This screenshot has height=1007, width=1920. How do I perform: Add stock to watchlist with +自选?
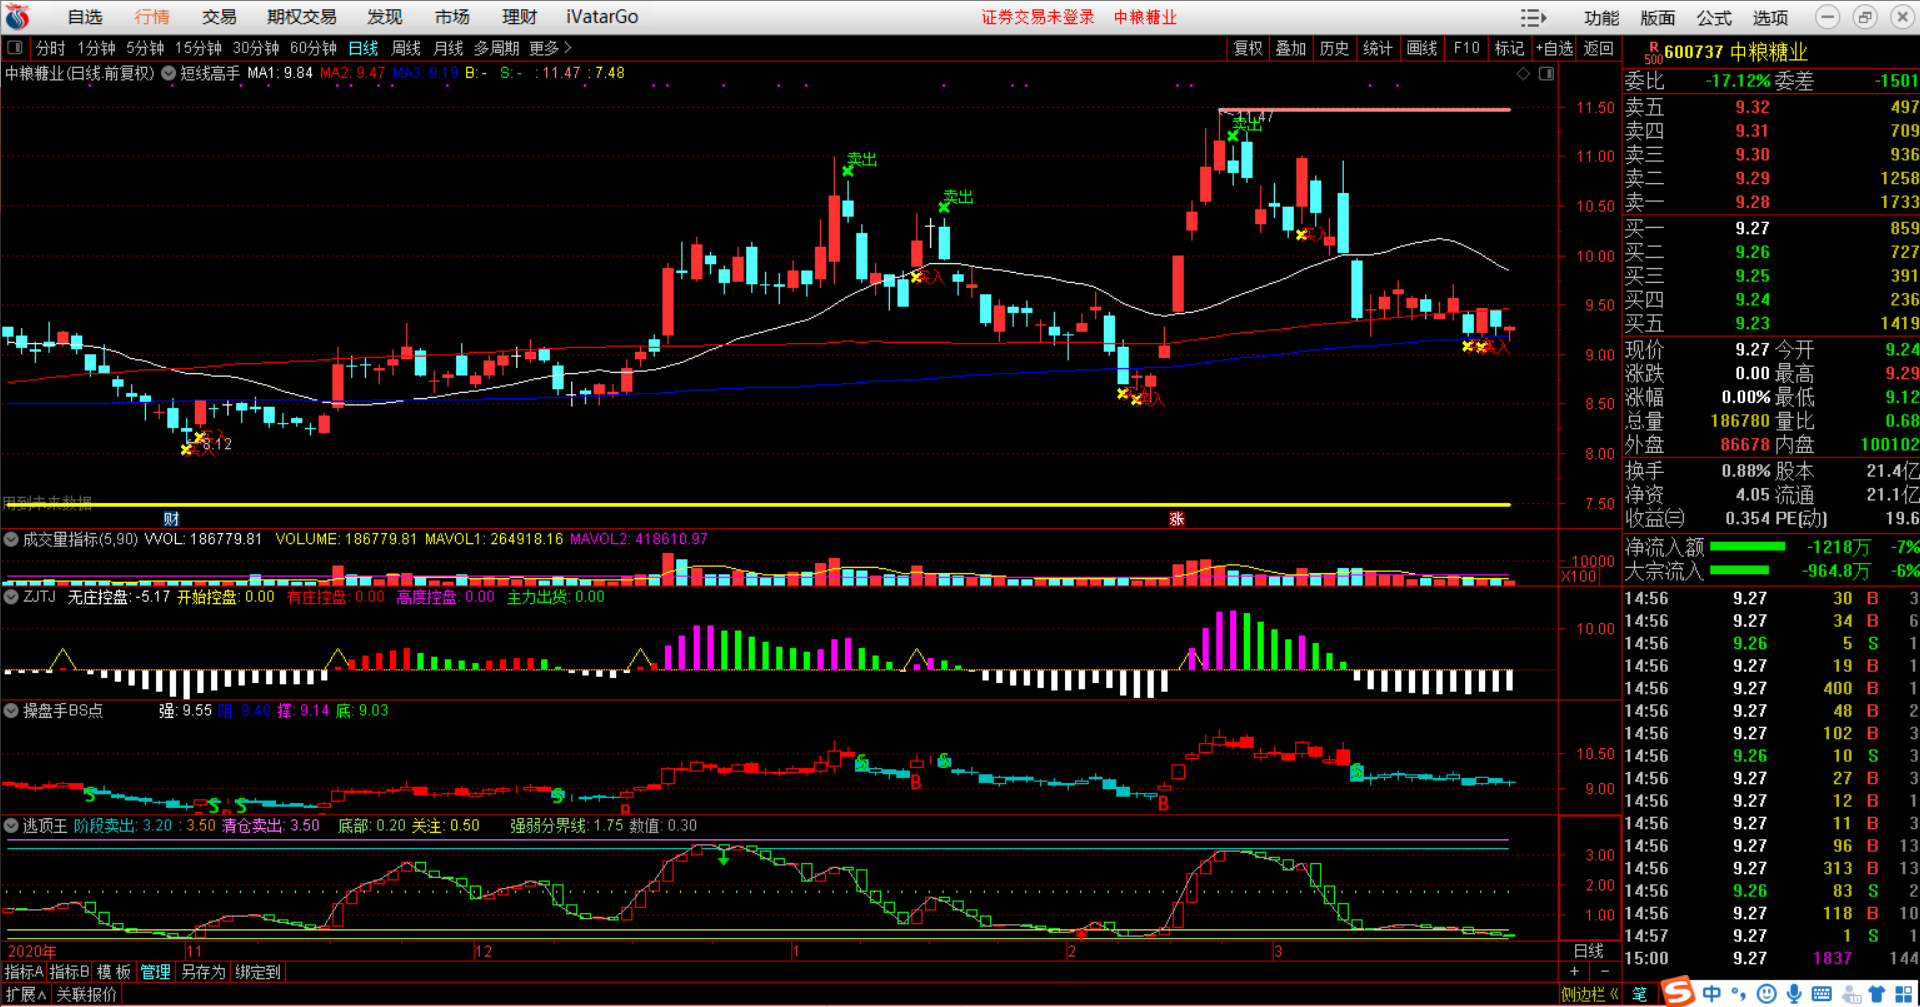click(x=1554, y=48)
